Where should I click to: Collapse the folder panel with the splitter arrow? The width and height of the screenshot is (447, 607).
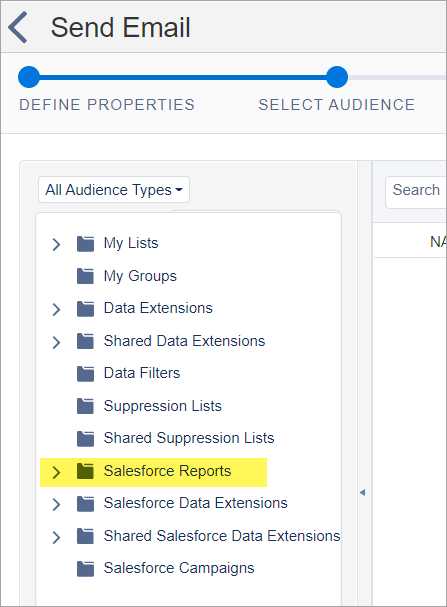click(x=363, y=492)
